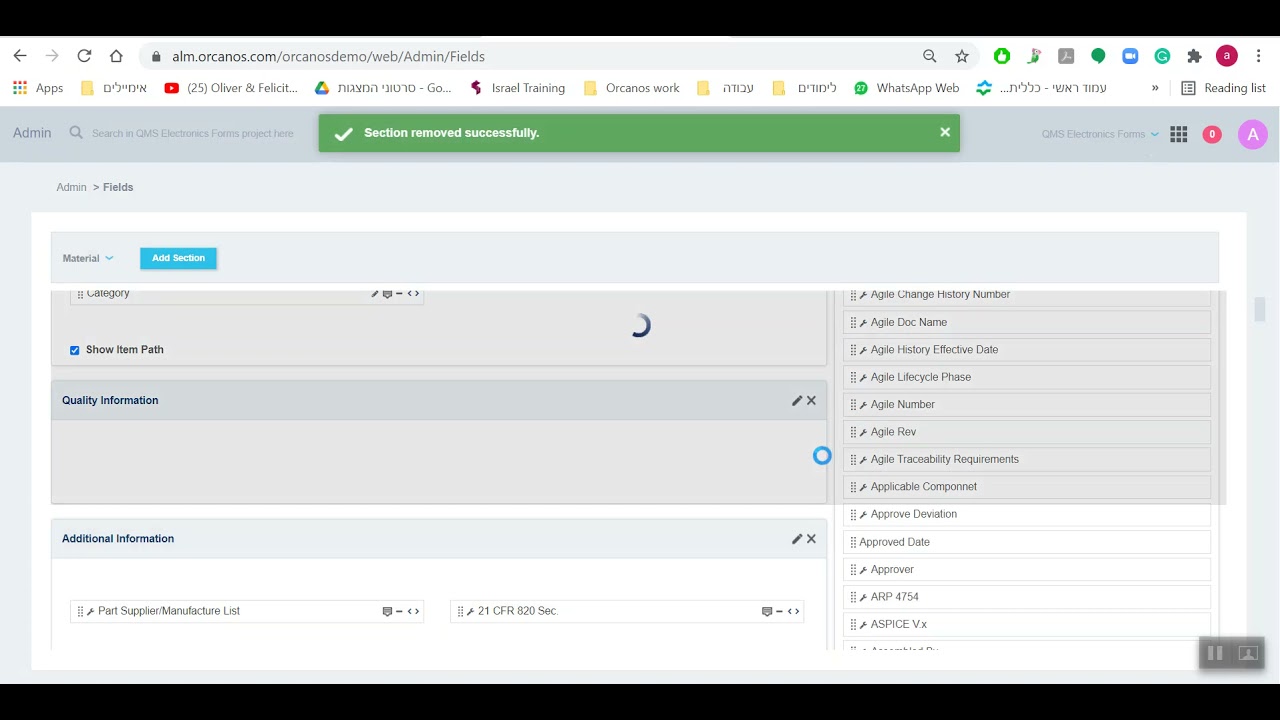Dismiss the Section removed successfully message

[x=945, y=132]
